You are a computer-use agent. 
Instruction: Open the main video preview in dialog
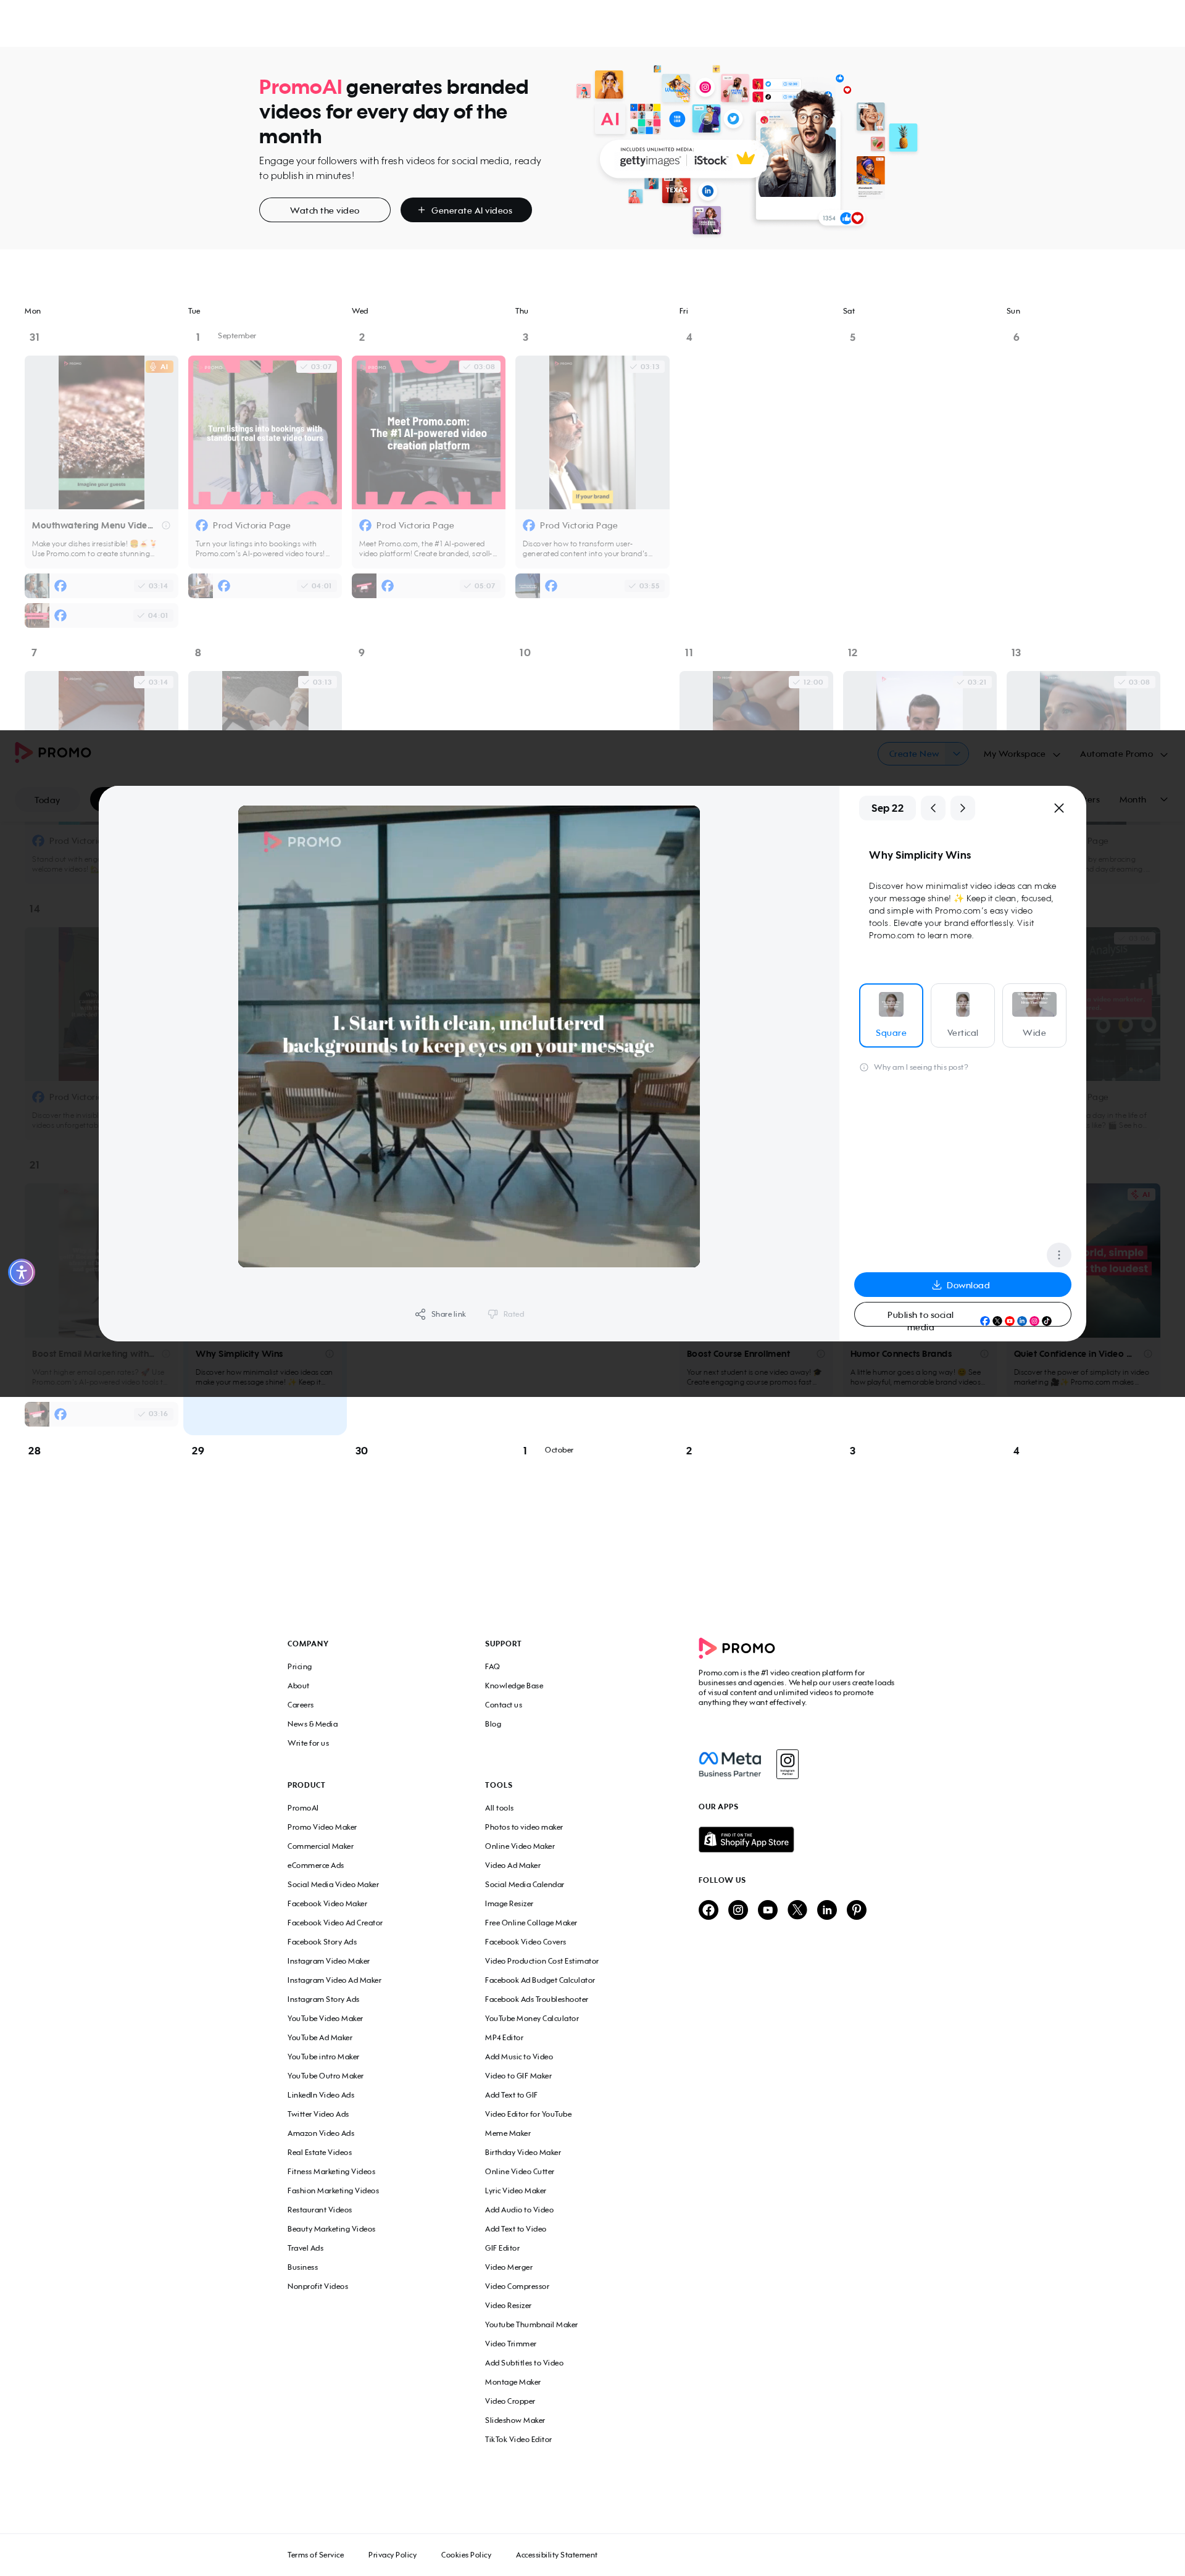click(x=469, y=1036)
